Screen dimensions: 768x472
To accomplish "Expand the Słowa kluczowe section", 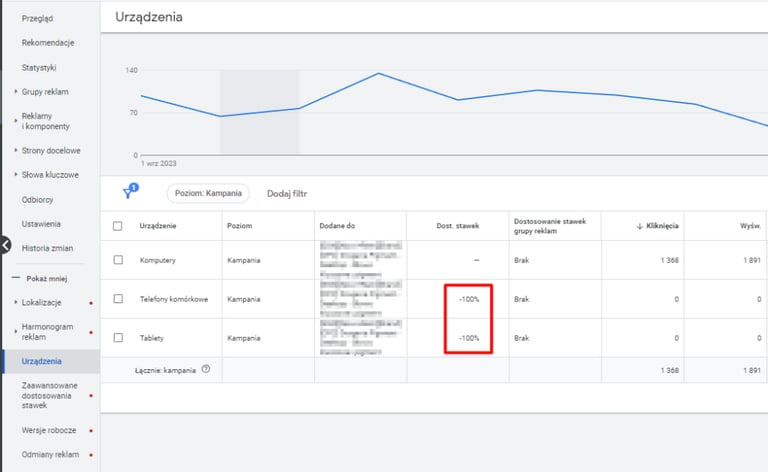I will point(16,173).
